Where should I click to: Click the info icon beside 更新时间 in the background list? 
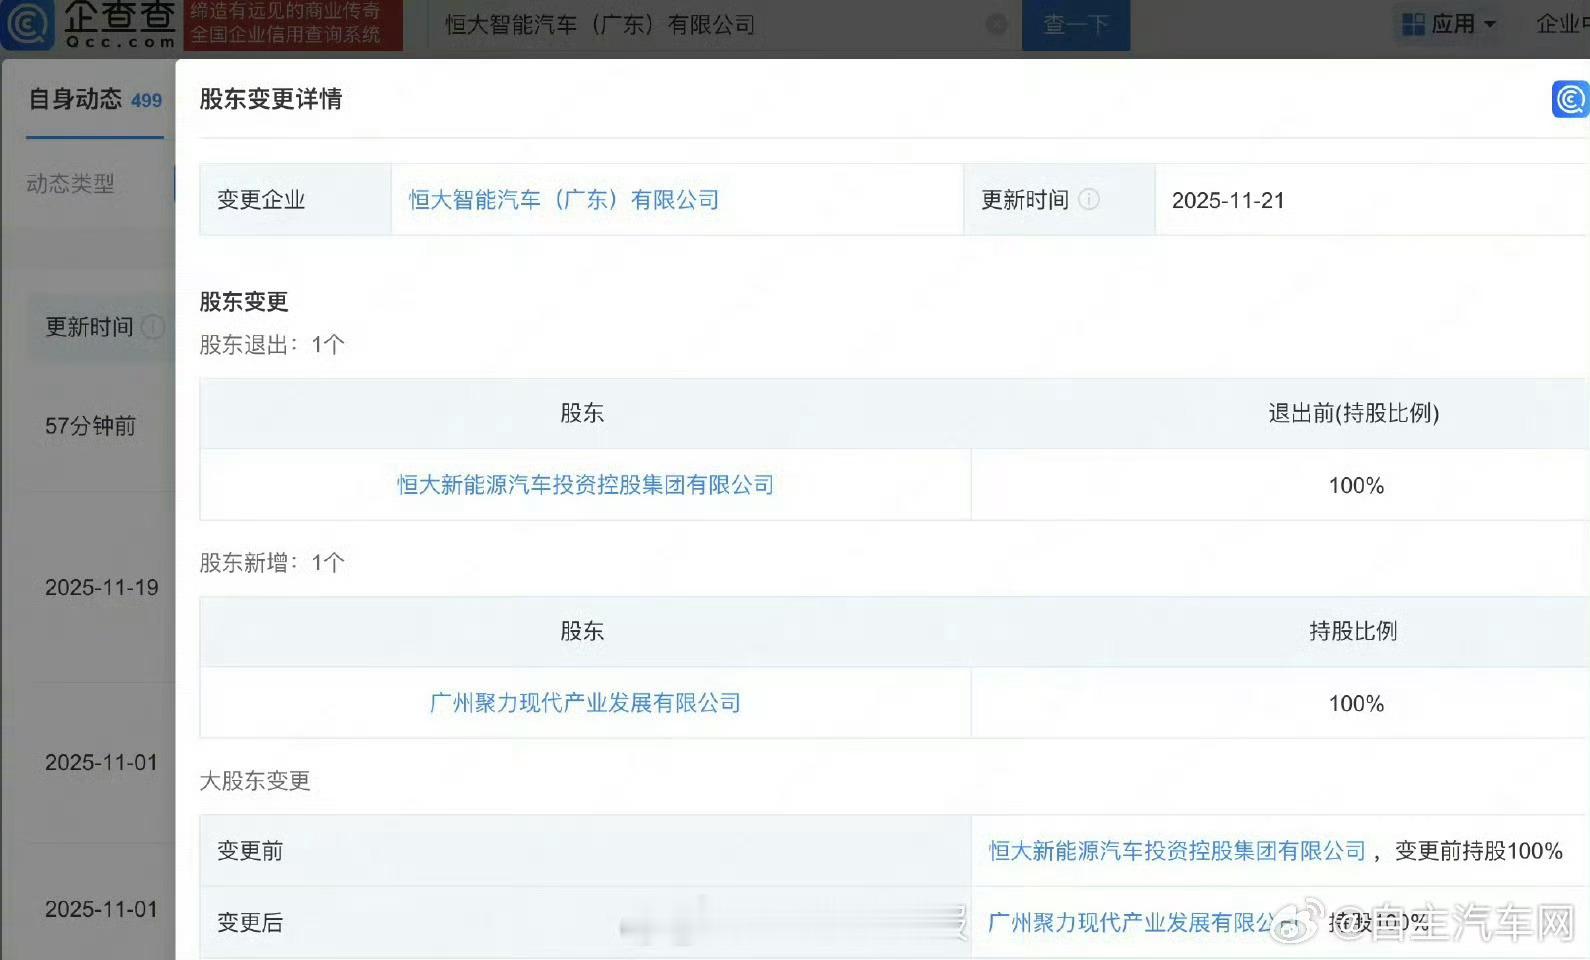[x=153, y=327]
